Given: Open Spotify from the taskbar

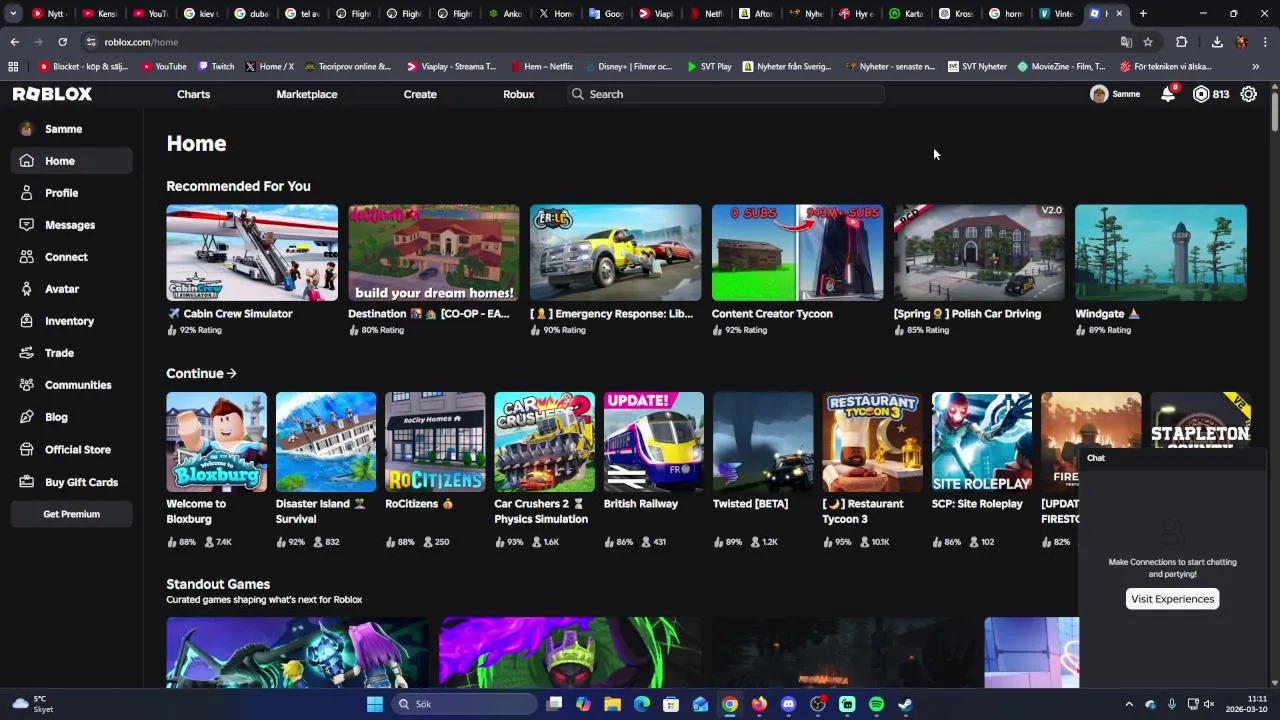Looking at the screenshot, I should point(876,704).
